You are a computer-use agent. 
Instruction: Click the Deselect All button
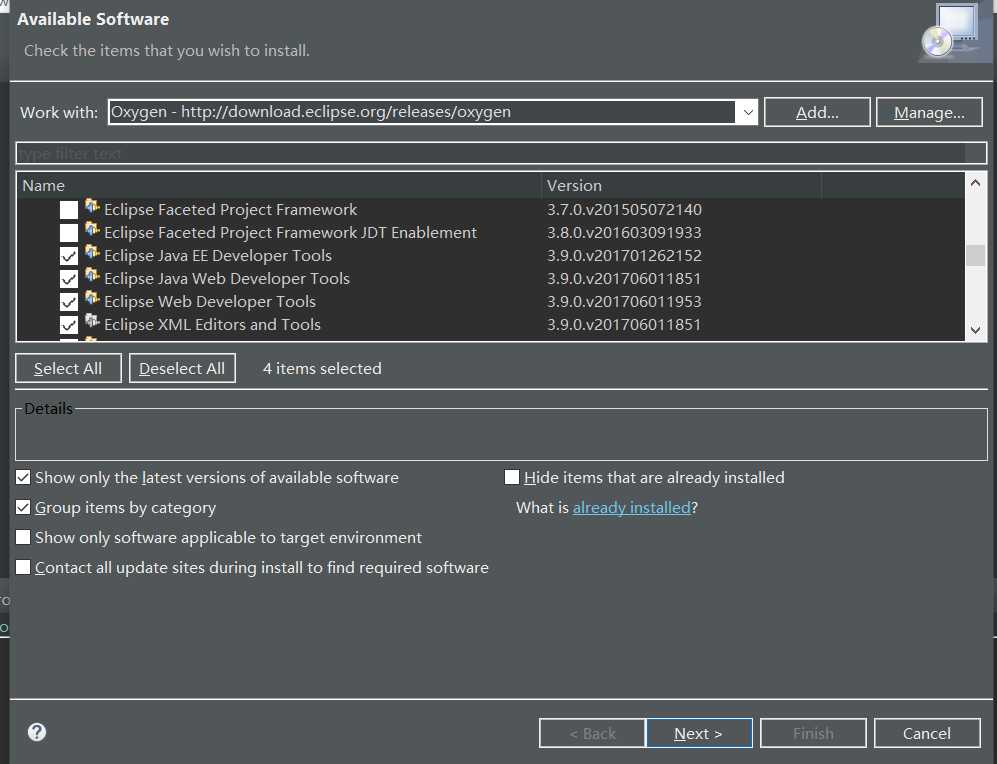(x=182, y=368)
